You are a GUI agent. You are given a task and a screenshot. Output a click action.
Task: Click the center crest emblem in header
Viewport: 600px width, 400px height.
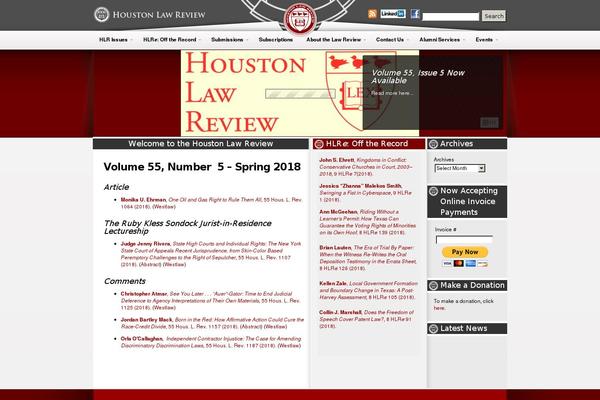pyautogui.click(x=300, y=18)
